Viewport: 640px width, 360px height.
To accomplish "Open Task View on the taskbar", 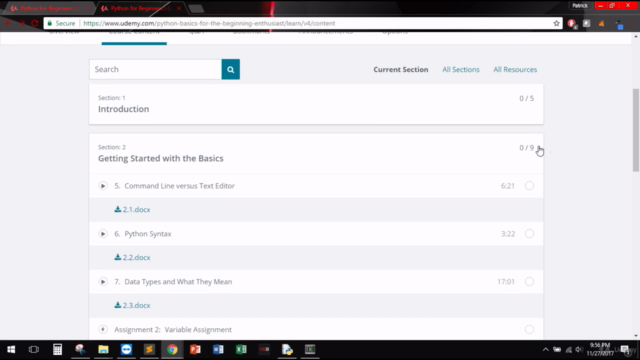I will coord(34,349).
